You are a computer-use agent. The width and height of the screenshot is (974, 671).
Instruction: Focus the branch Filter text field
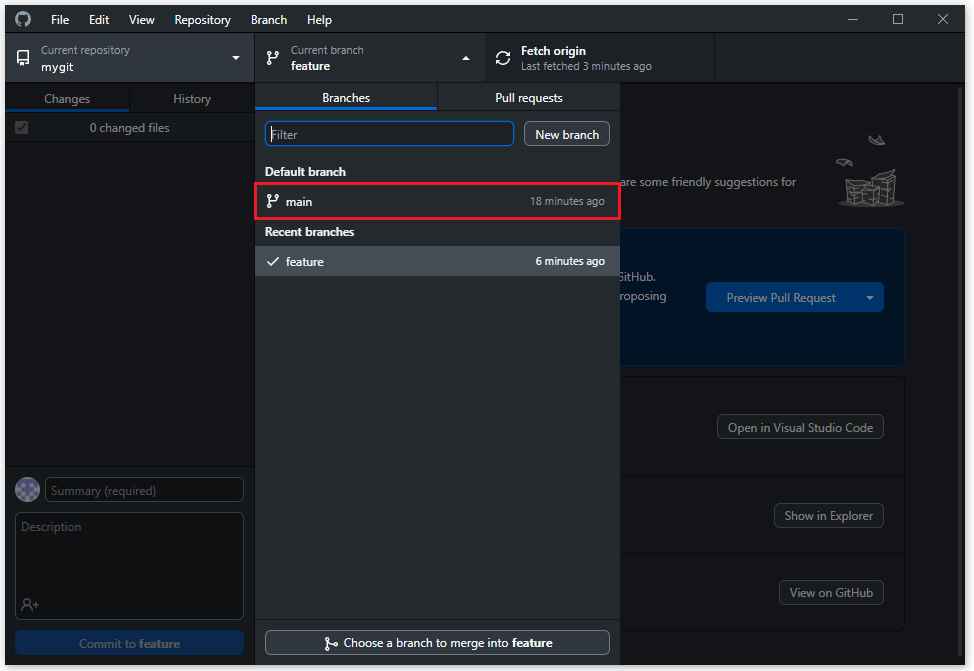pyautogui.click(x=389, y=134)
